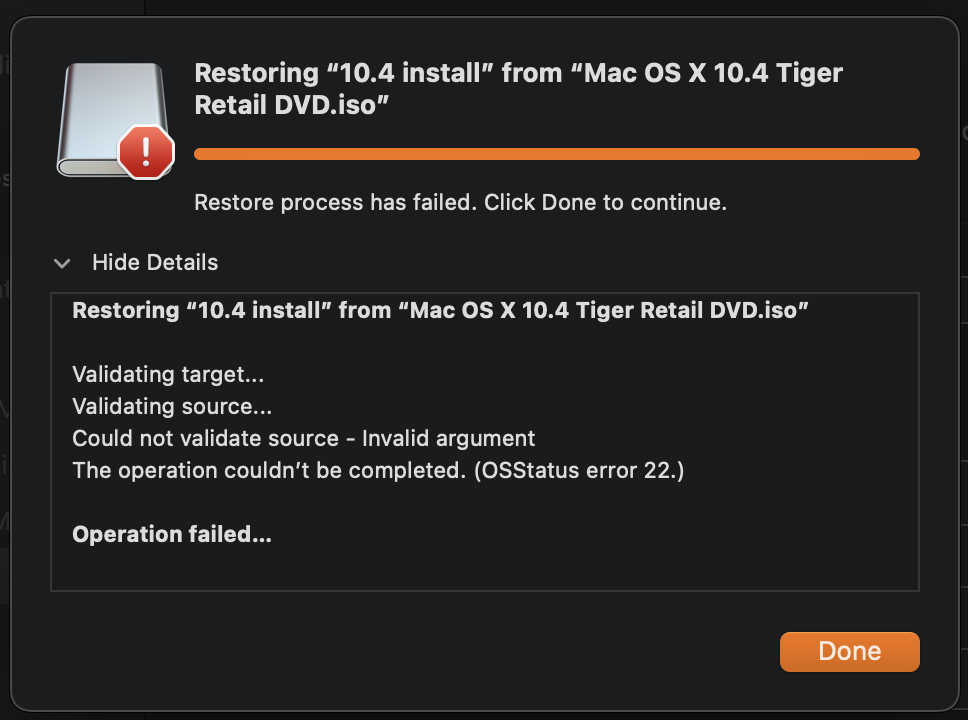Select the Hide Details label
Screen dimensions: 968x720
pos(155,262)
